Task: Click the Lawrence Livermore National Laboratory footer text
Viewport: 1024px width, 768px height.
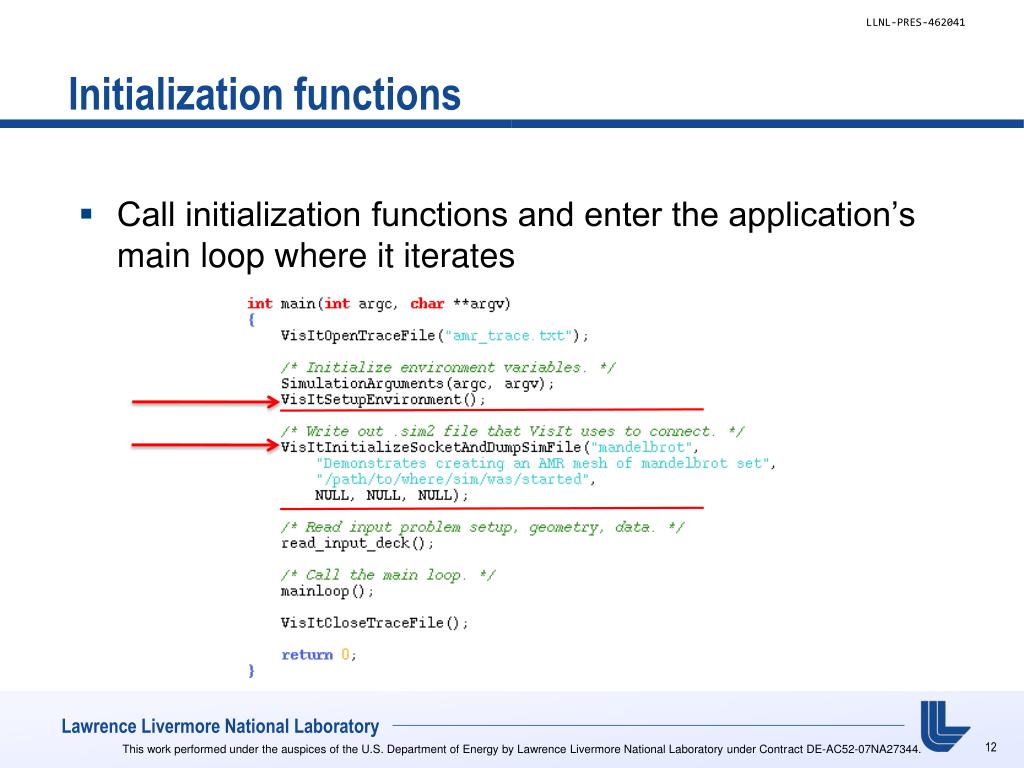Action: click(x=220, y=726)
